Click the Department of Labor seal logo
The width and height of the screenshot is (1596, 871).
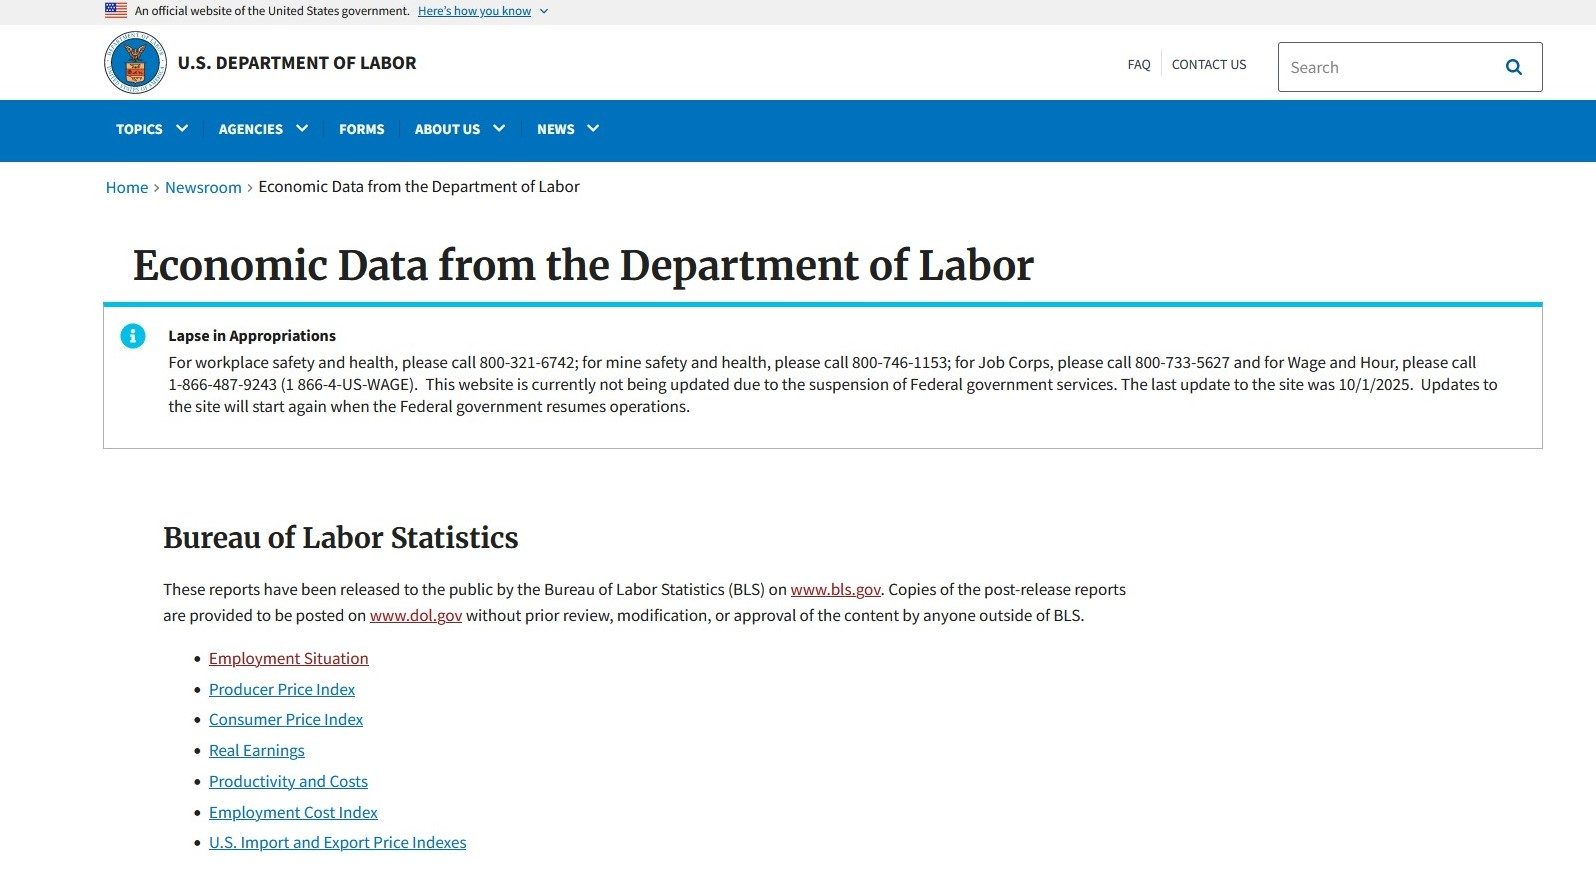(x=135, y=63)
